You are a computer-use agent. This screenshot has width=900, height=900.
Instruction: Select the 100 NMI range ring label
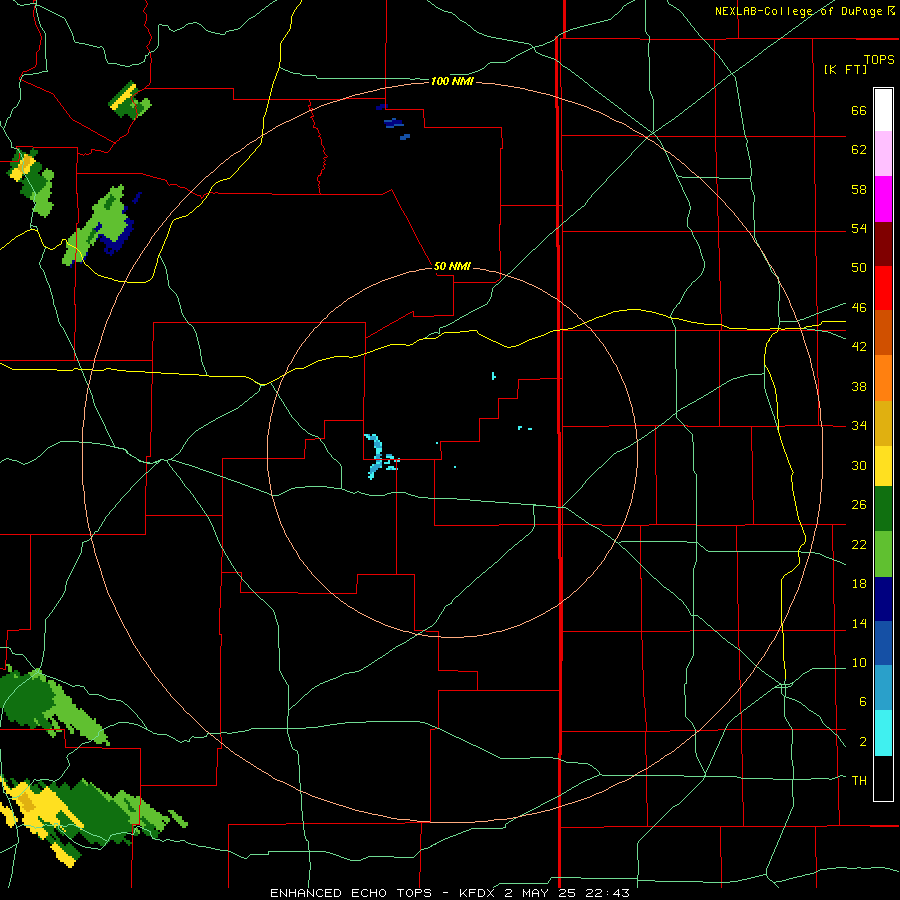[x=452, y=81]
